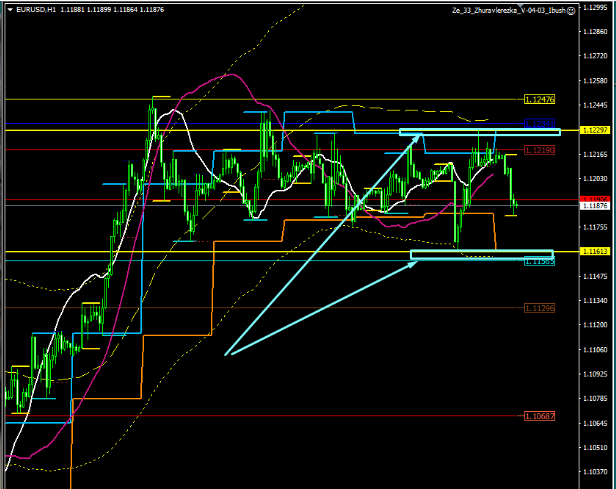
Task: Click the EURUSD,H1 symbol label
Action: [33, 9]
